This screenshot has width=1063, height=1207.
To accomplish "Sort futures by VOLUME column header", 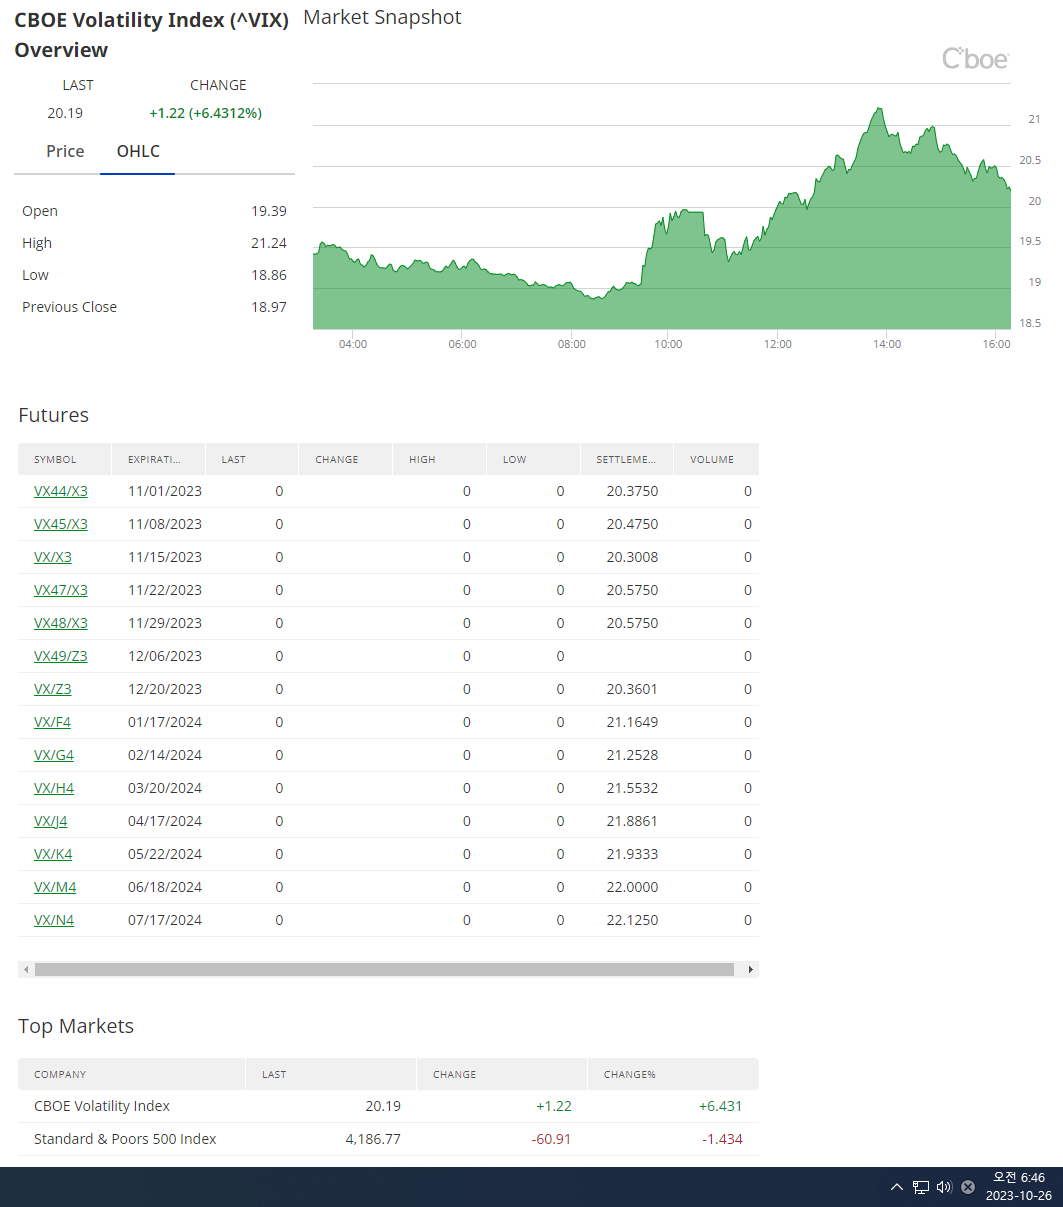I will [x=717, y=459].
